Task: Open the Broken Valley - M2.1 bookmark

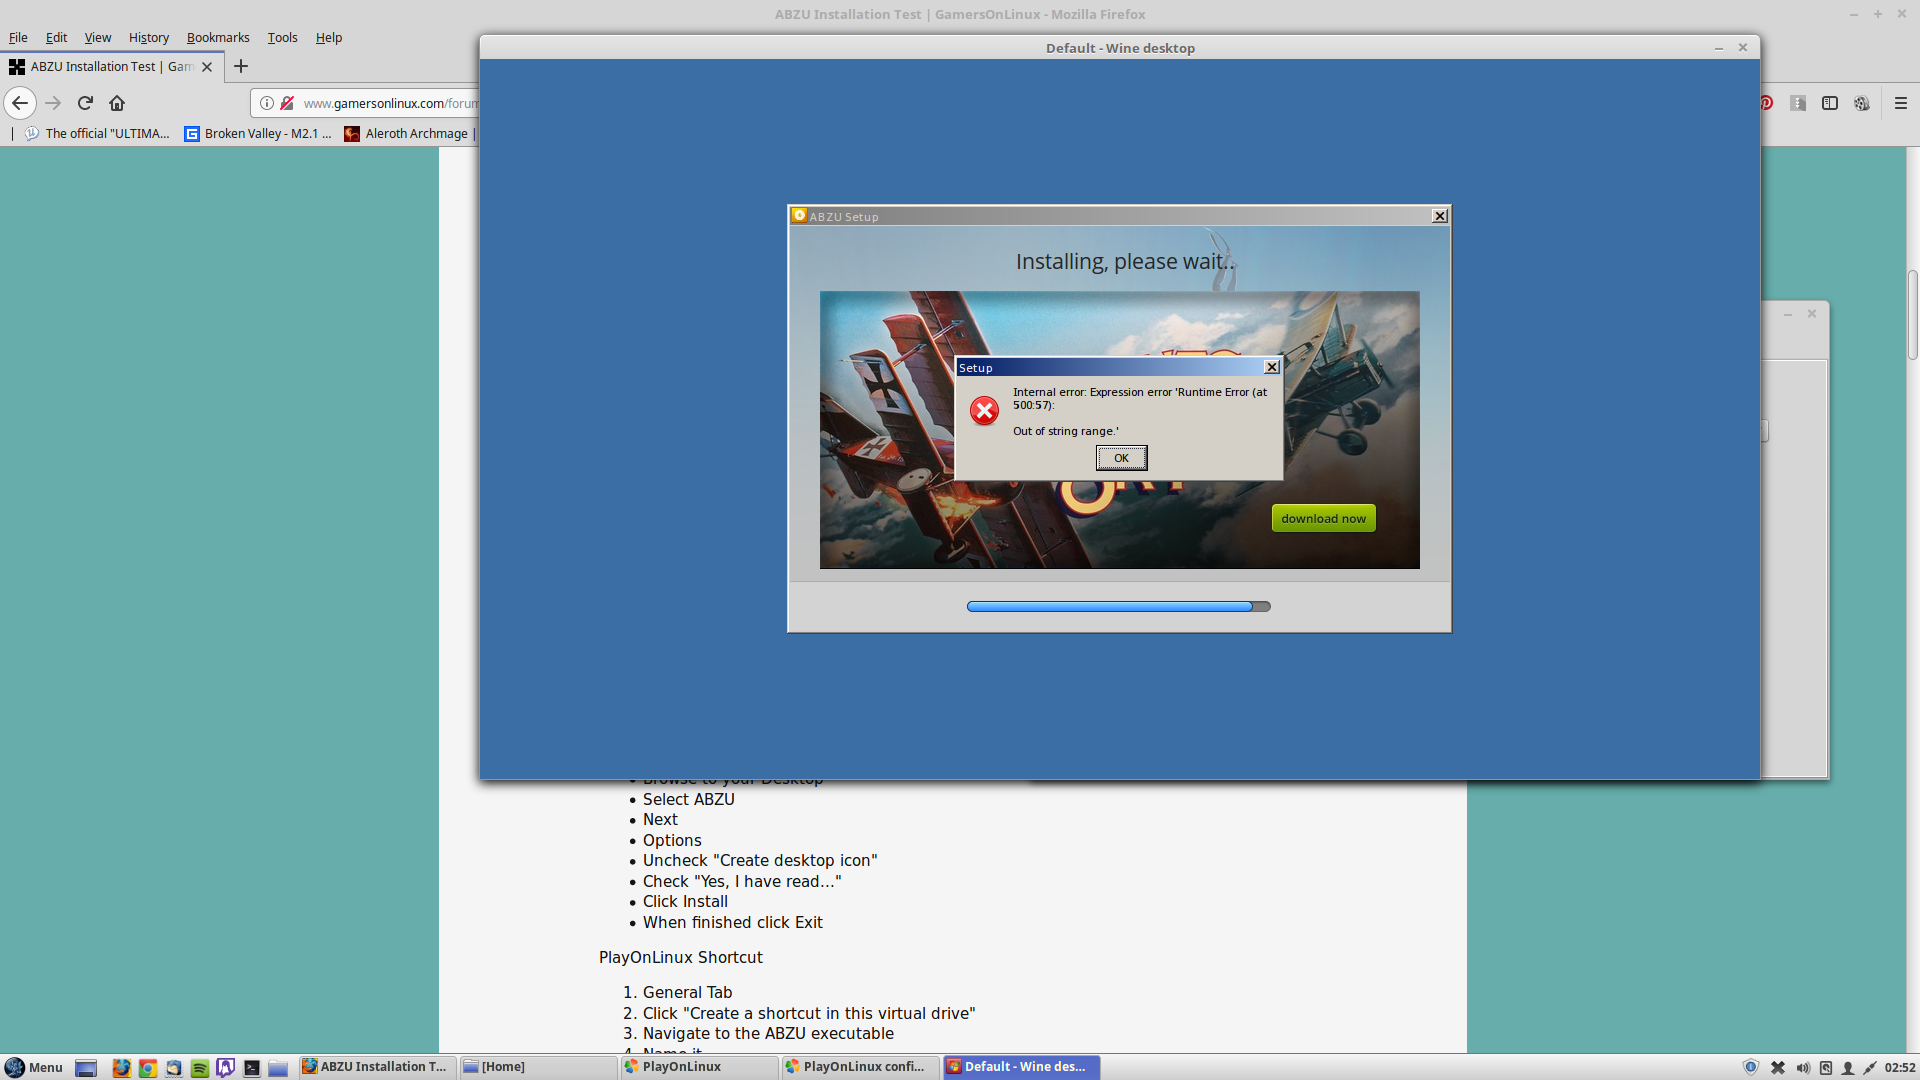Action: (x=258, y=133)
